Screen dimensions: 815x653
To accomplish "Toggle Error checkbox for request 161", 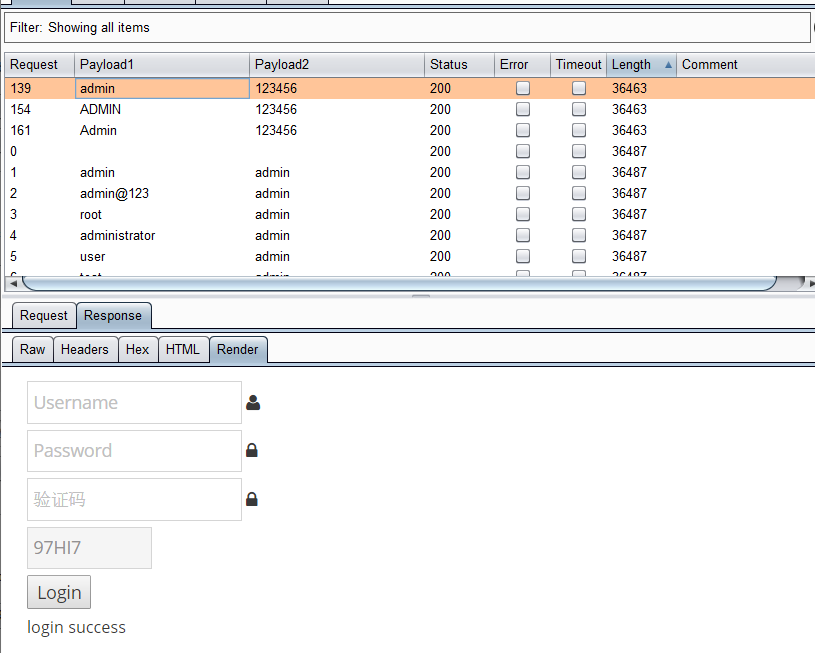I will tap(523, 130).
